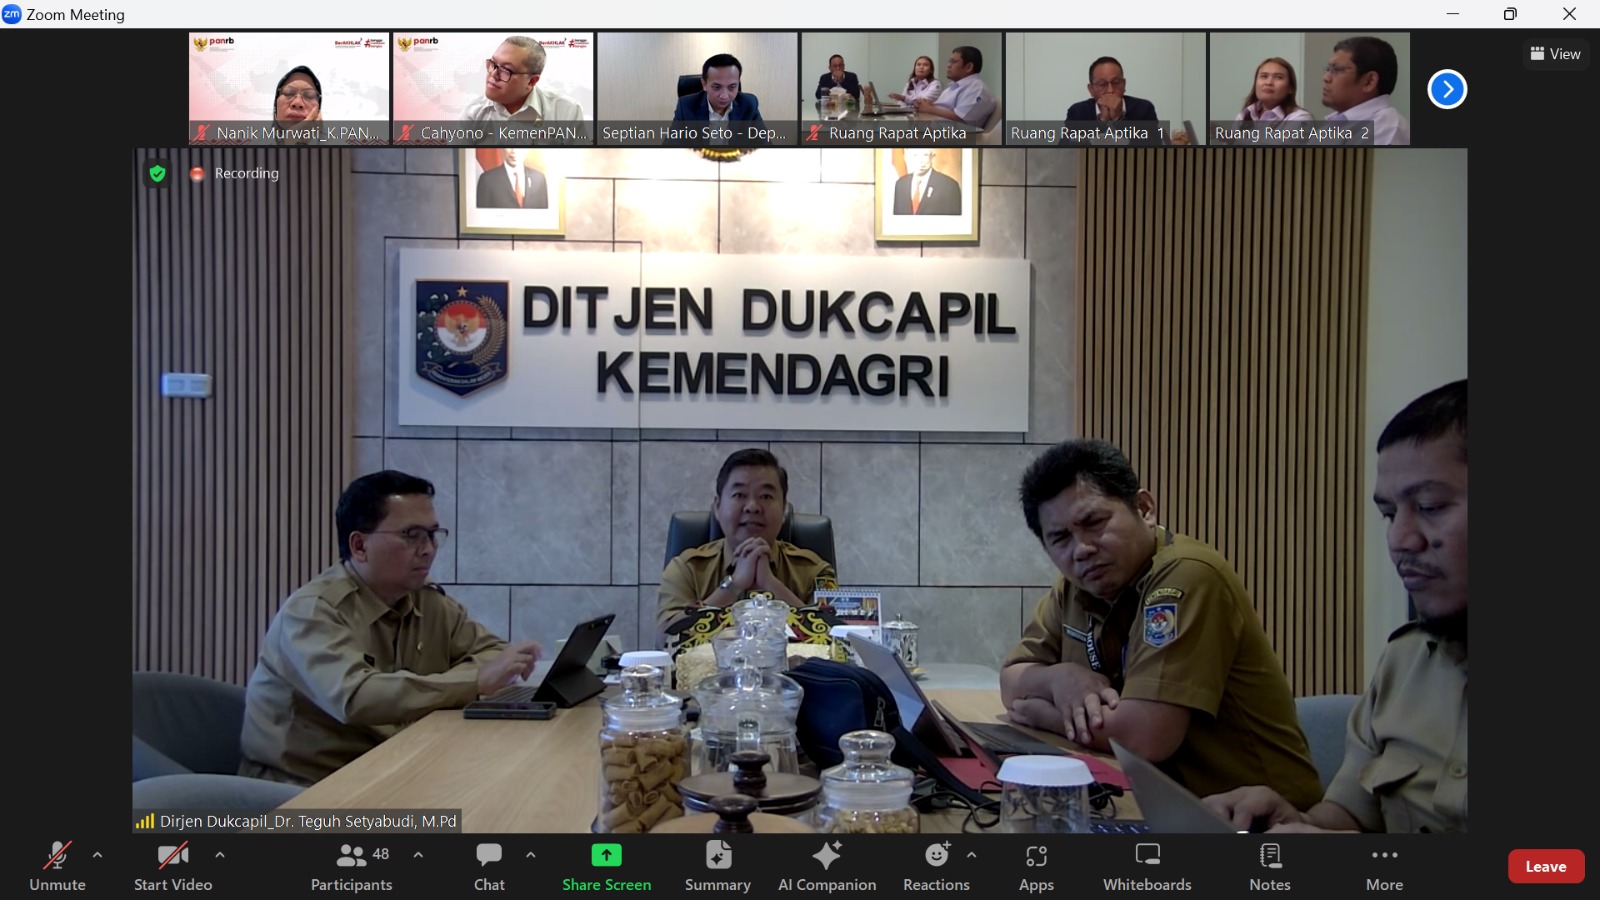Open Reactions smiley menu
This screenshot has height=900, width=1600.
[937, 866]
